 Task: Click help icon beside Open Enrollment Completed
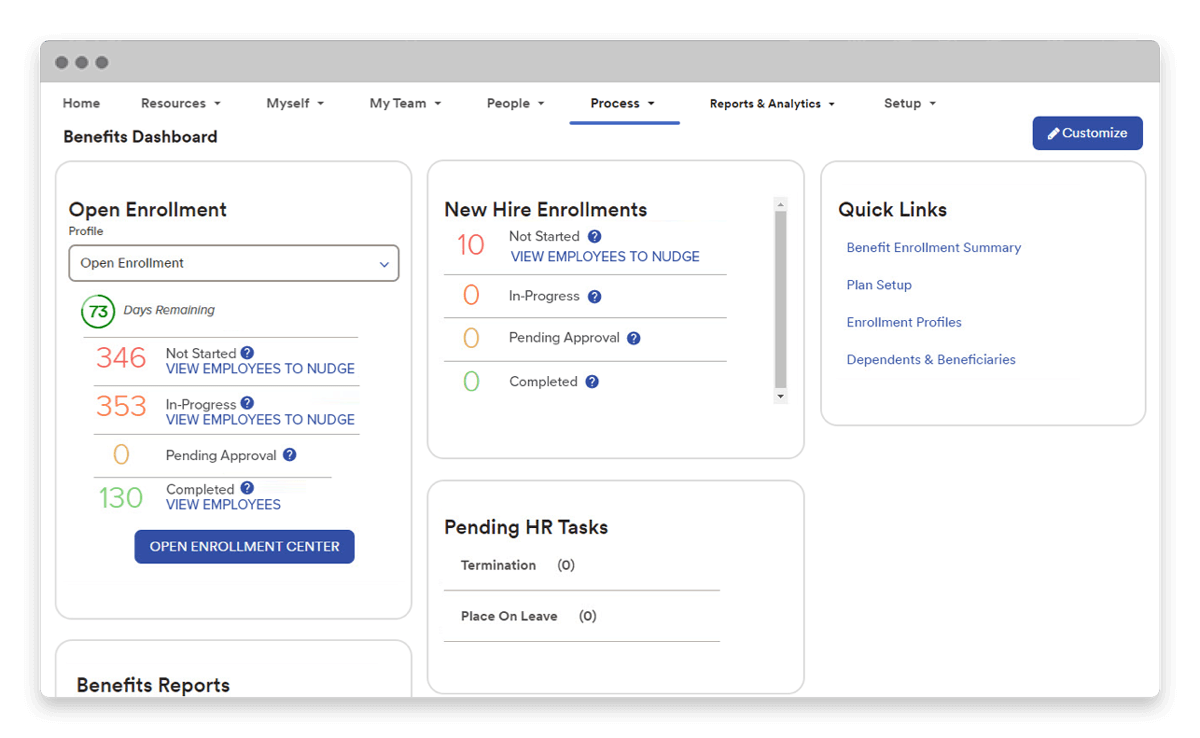(x=247, y=489)
